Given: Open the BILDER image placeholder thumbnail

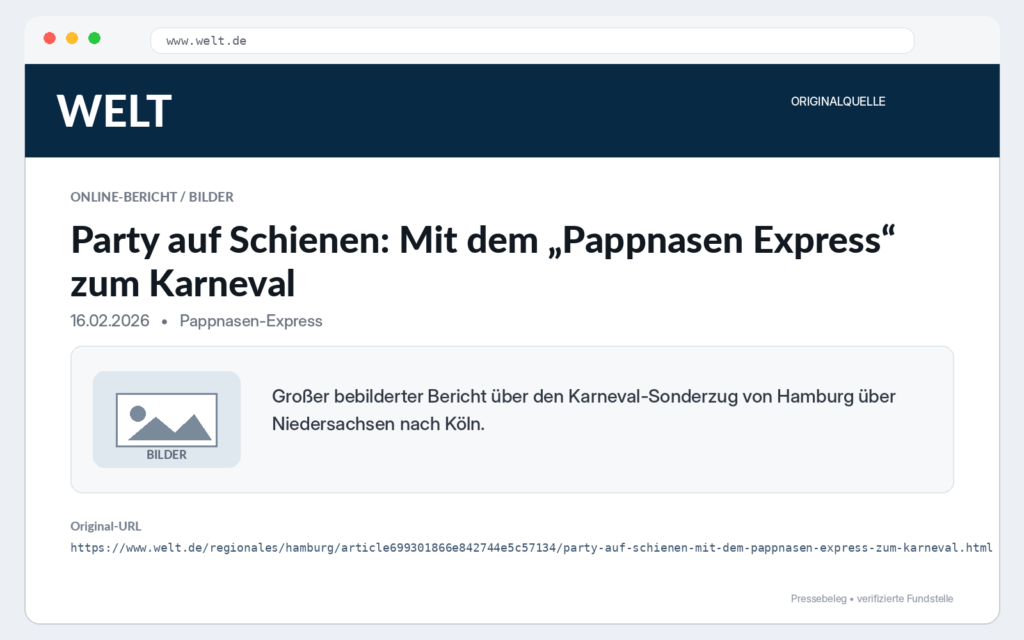Looking at the screenshot, I should (x=167, y=419).
